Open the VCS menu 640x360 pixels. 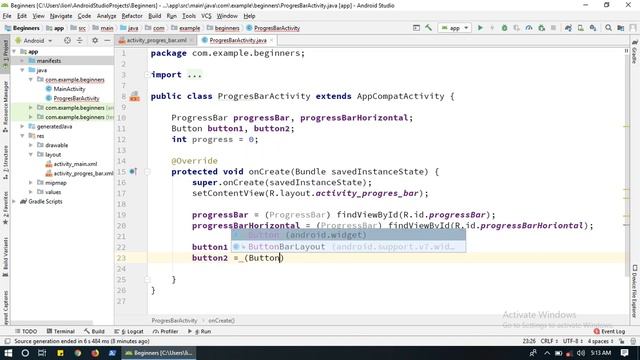(x=206, y=16)
